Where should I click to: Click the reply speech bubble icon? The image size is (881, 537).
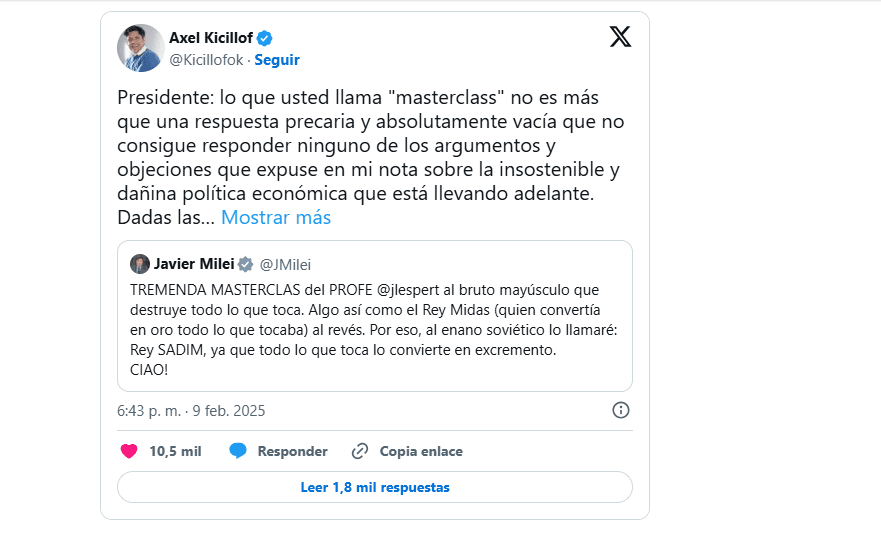click(238, 451)
